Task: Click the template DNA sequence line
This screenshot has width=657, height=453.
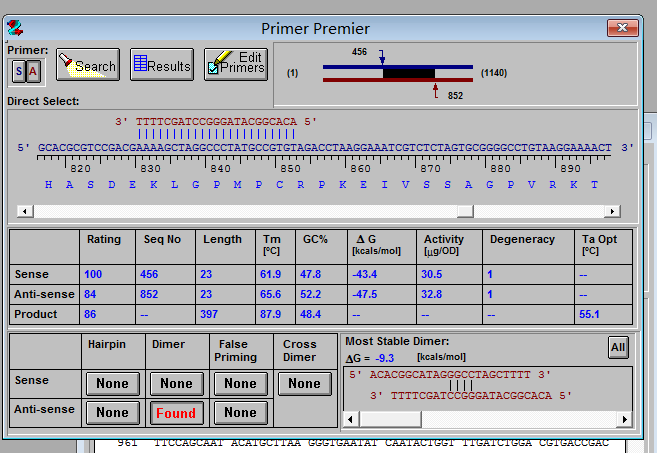Action: (325, 148)
